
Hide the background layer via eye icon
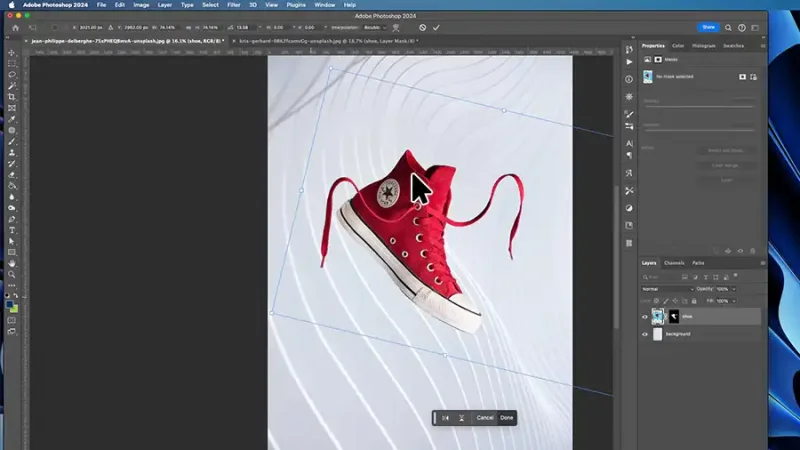click(645, 334)
